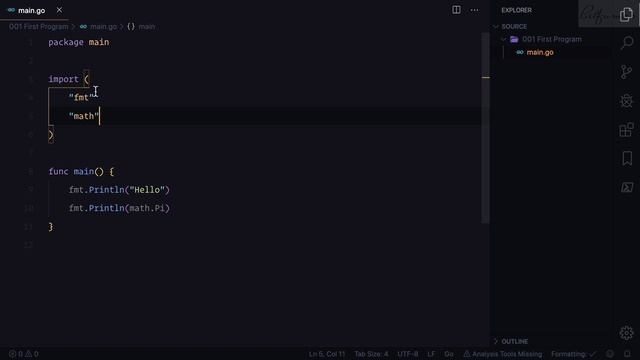The image size is (640, 360).
Task: Open the Manage gear icon
Action: point(627,333)
